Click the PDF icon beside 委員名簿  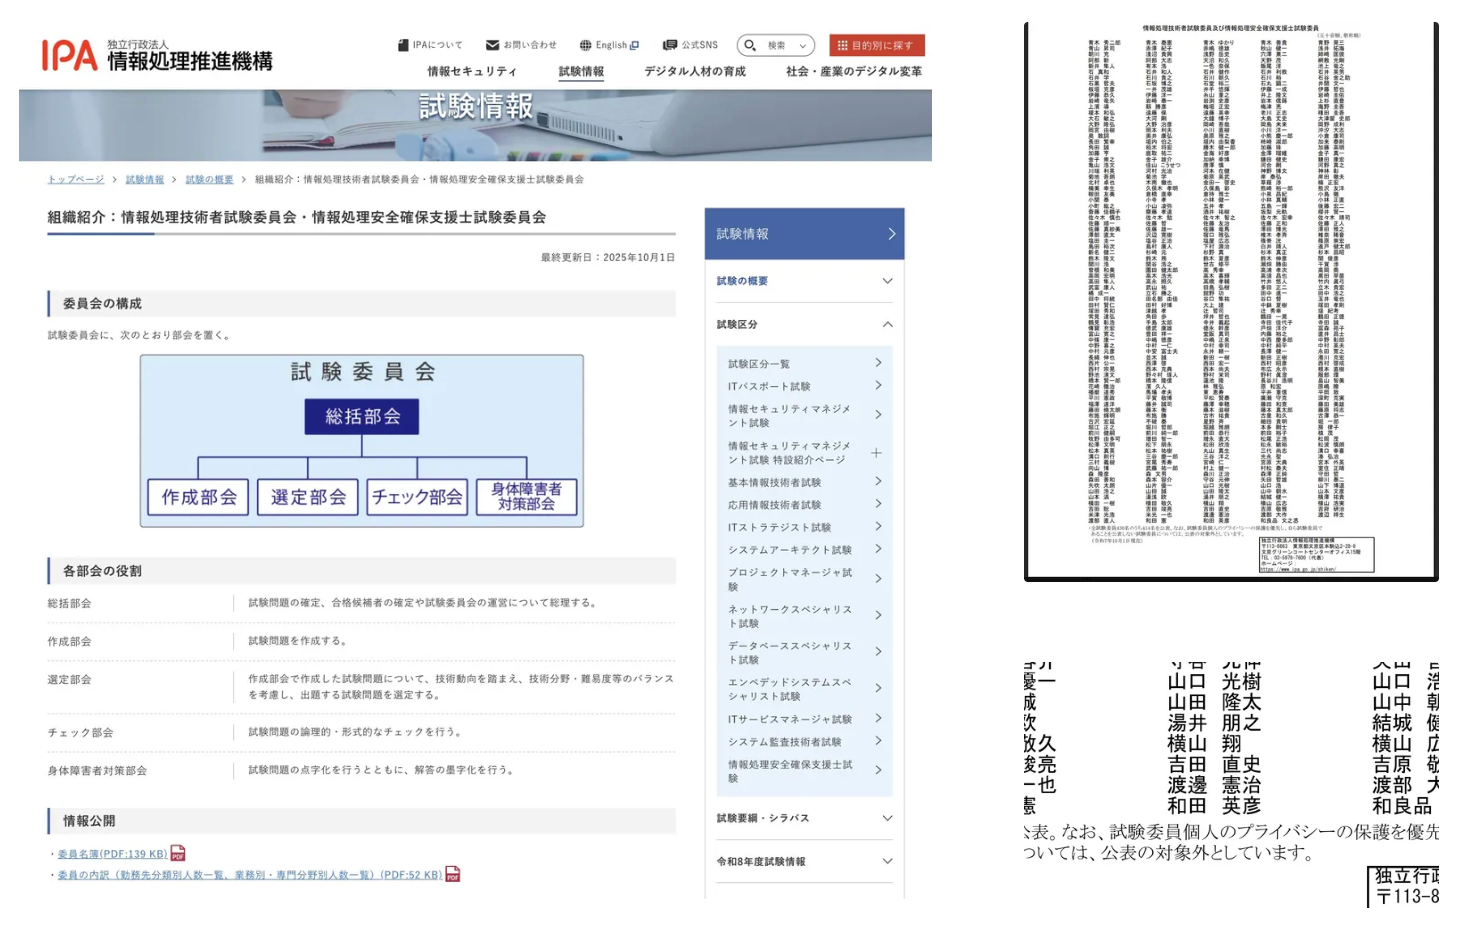[x=178, y=853]
